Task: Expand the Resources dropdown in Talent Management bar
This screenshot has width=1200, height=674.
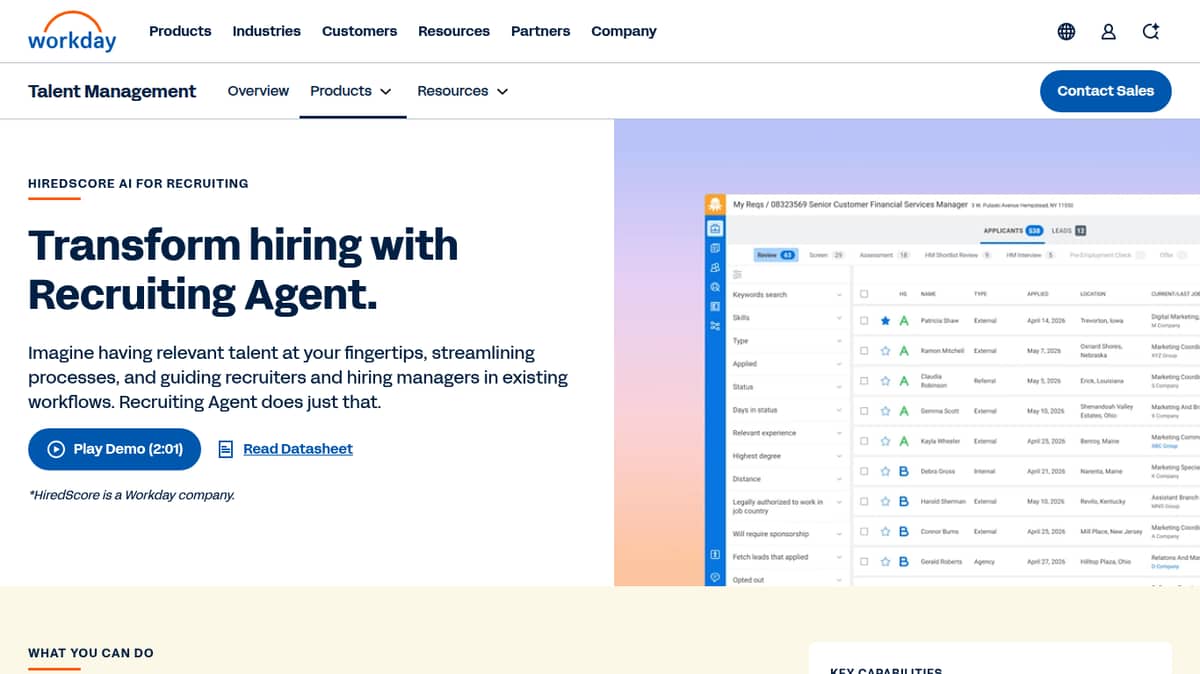Action: [x=463, y=91]
